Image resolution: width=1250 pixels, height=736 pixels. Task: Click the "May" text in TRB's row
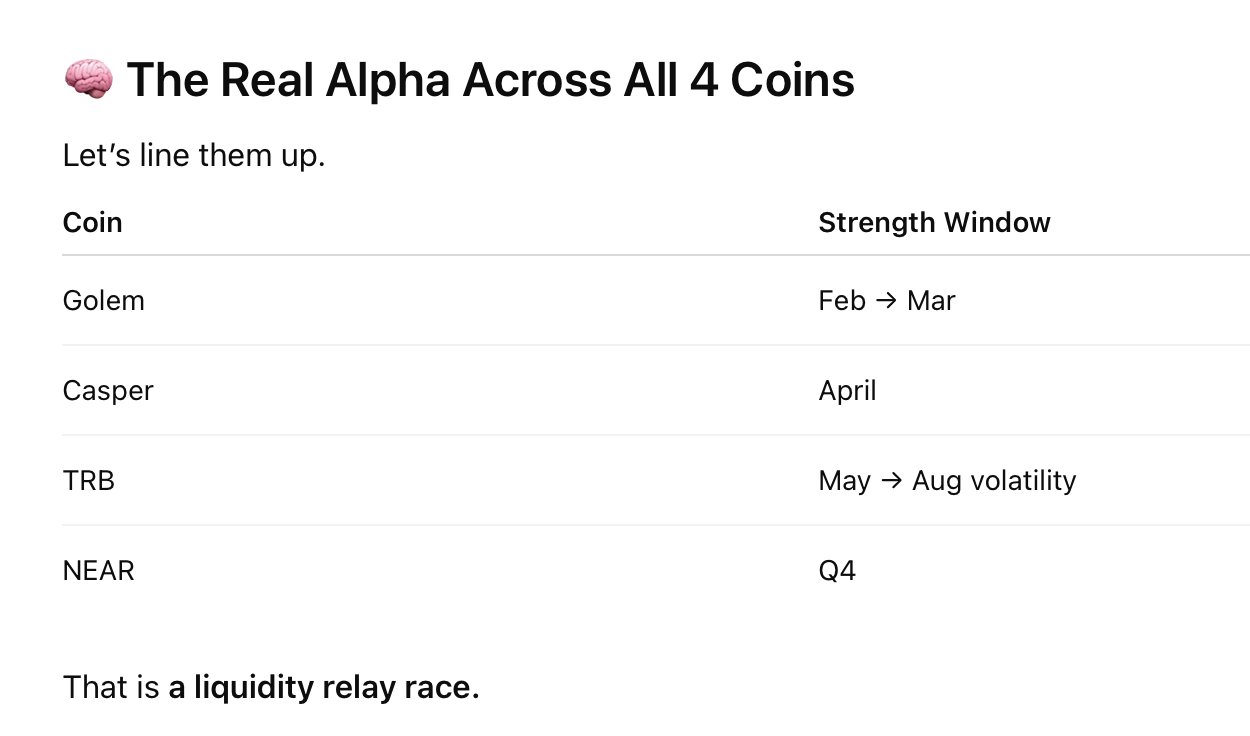point(844,480)
